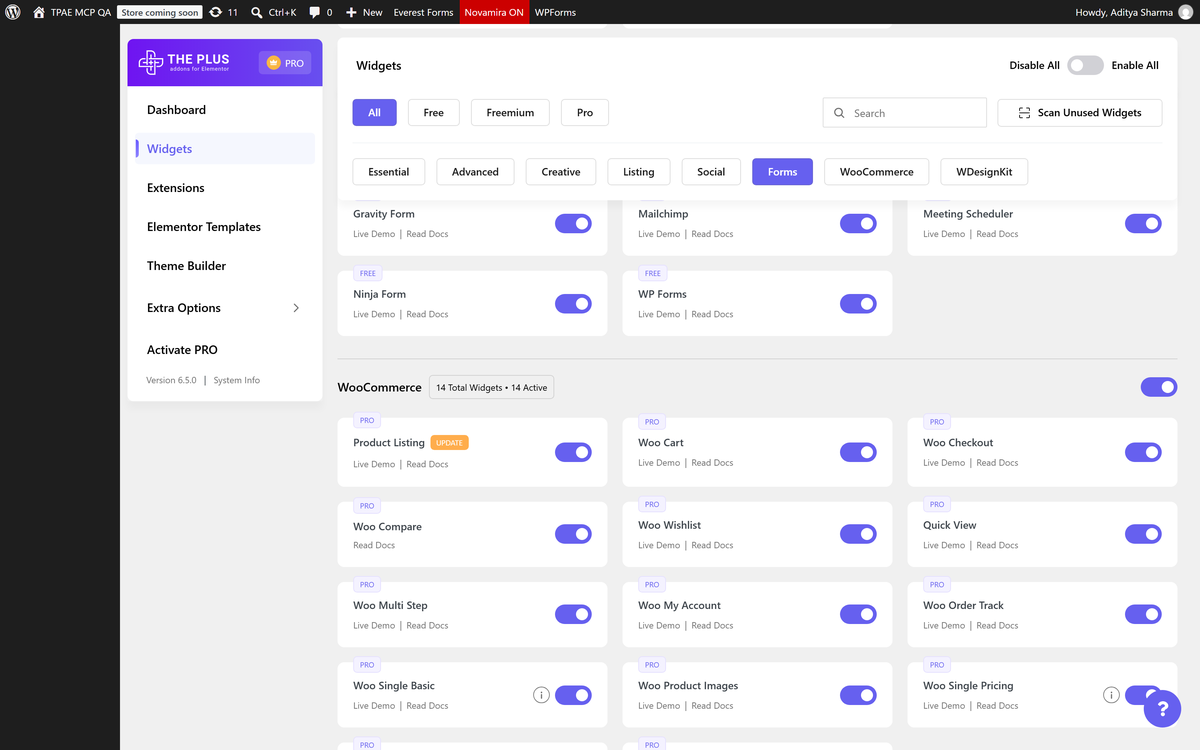Toggle the Gravity Form widget switch

click(573, 223)
